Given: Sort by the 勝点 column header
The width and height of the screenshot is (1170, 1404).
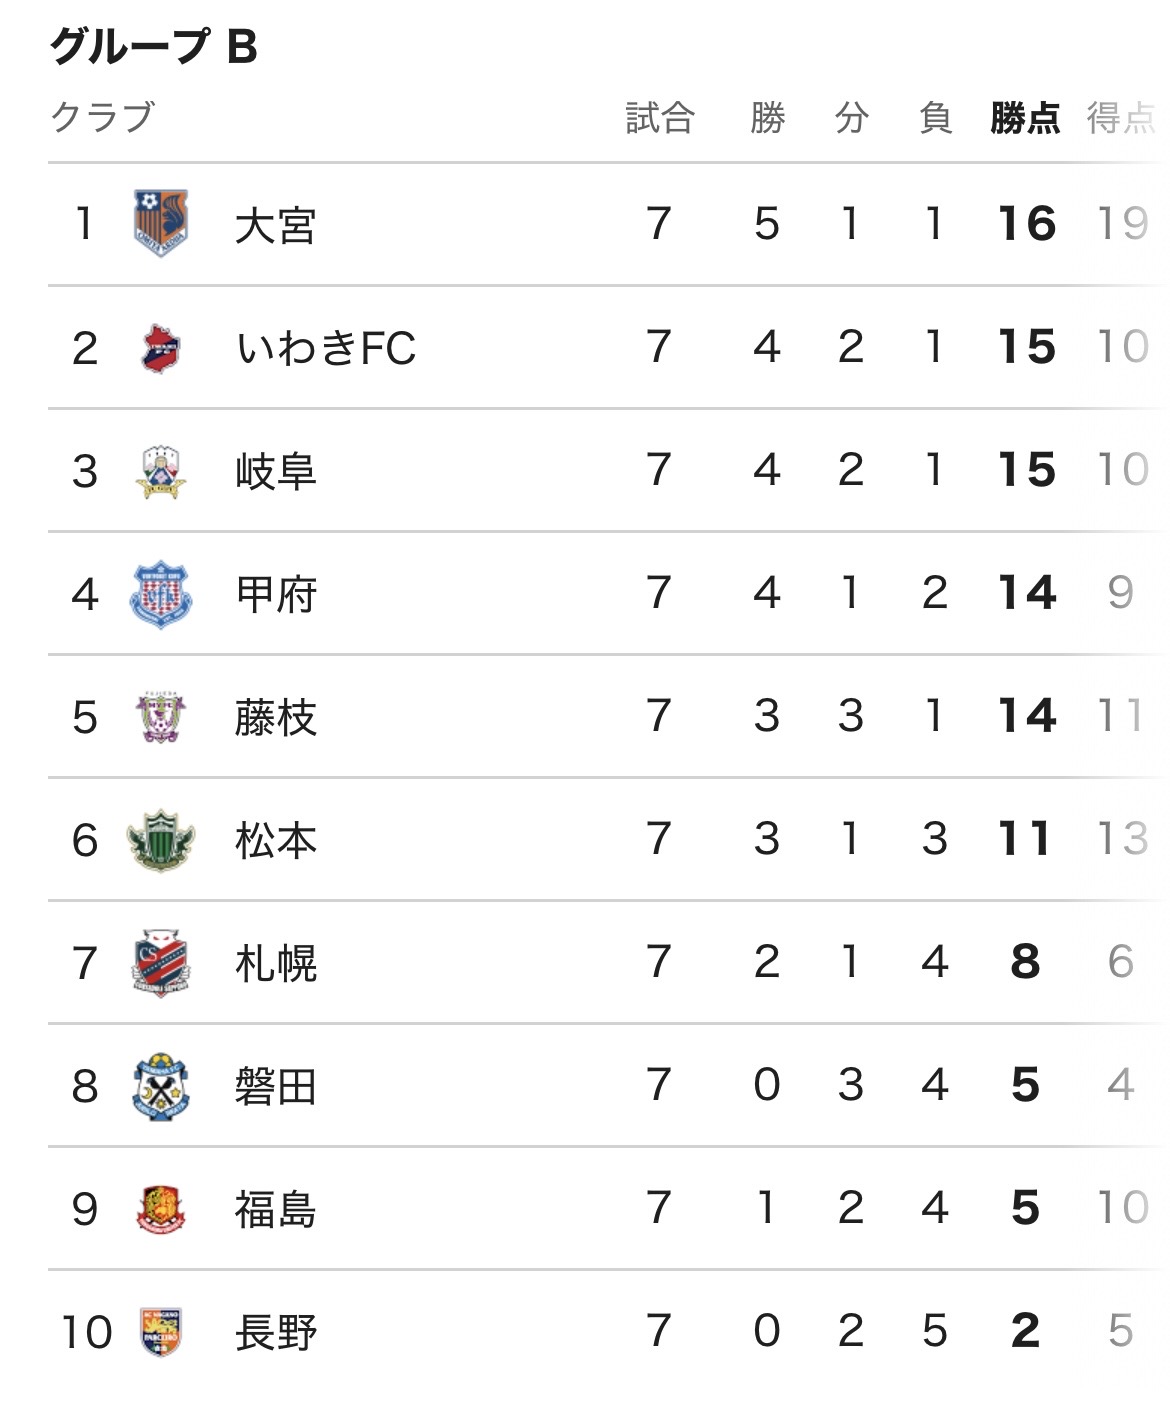Looking at the screenshot, I should [1025, 118].
